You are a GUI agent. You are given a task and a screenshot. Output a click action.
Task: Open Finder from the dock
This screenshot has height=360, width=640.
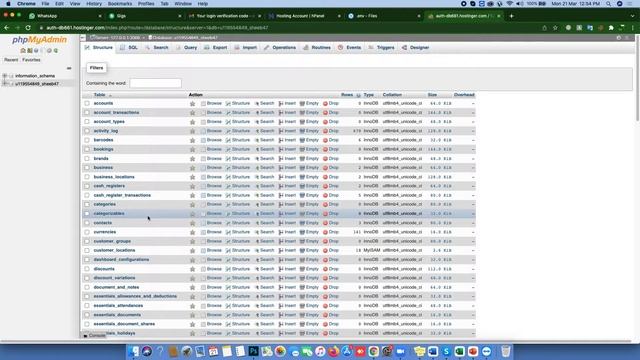coord(133,351)
